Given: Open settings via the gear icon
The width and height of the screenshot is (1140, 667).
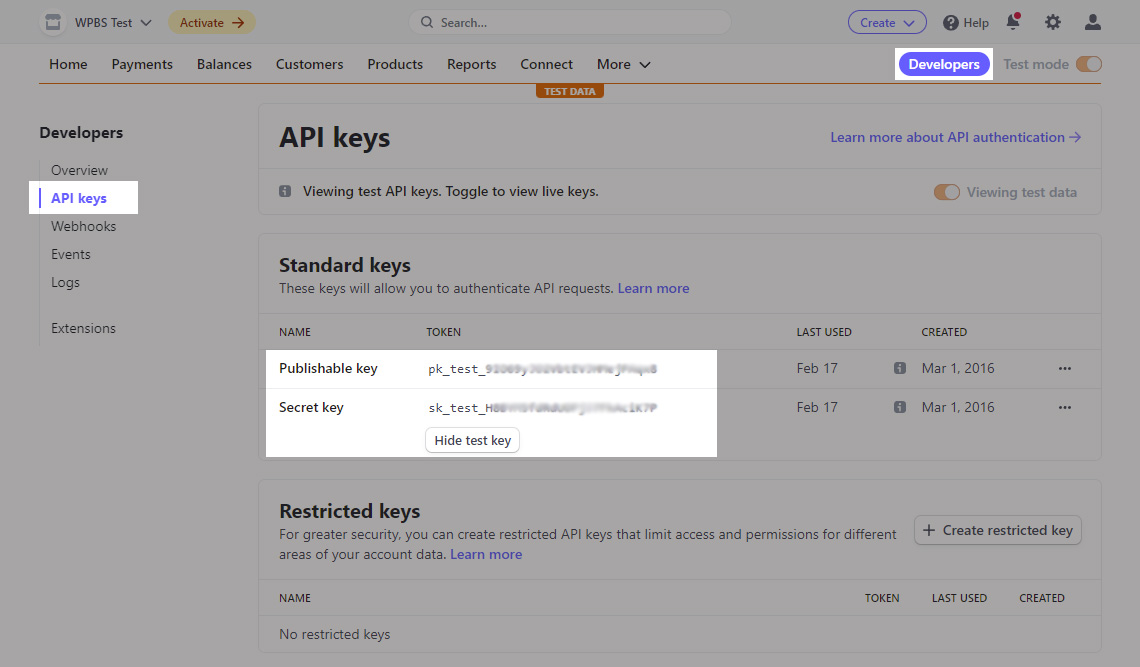Looking at the screenshot, I should 1053,22.
